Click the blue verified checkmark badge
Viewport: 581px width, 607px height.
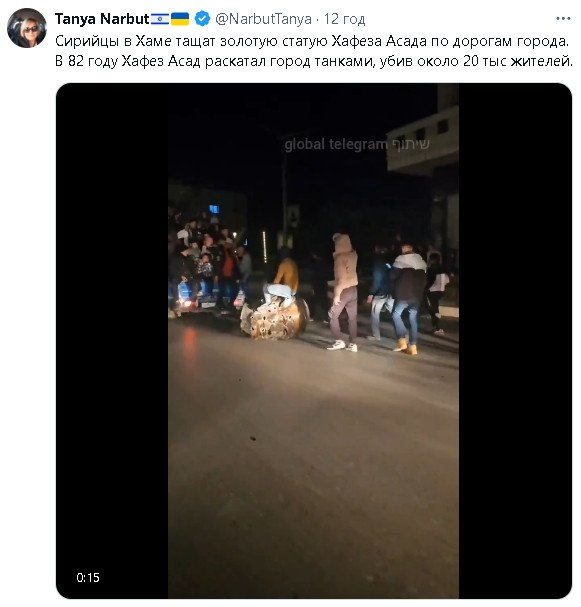(x=202, y=19)
